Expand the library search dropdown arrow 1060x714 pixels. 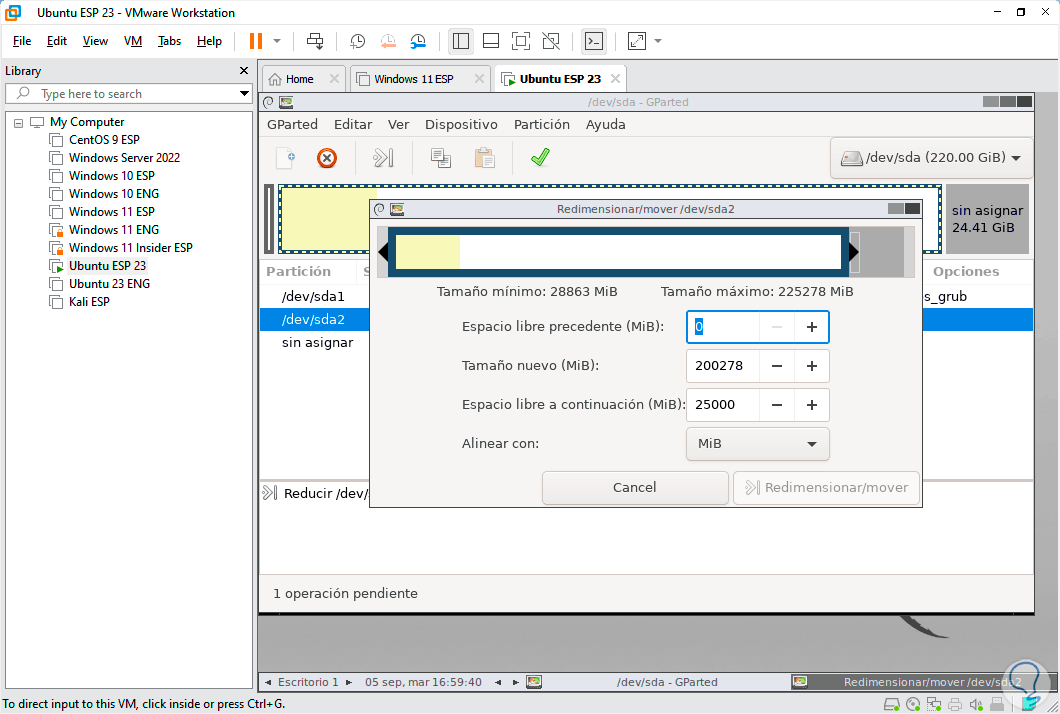pyautogui.click(x=244, y=93)
